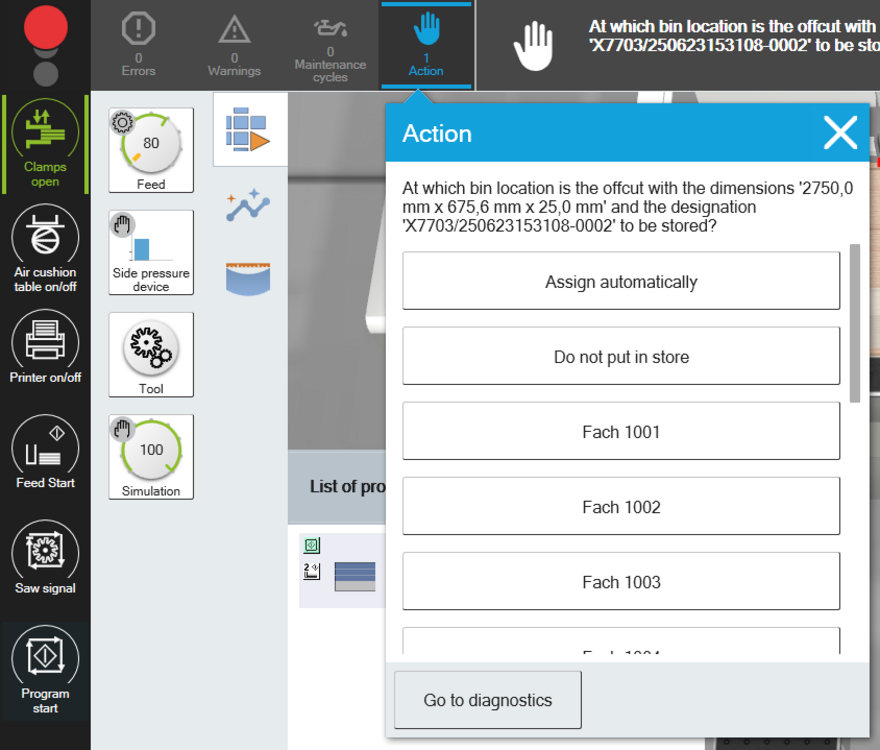Open the Side pressure device tile
The width and height of the screenshot is (880, 750).
pos(151,252)
